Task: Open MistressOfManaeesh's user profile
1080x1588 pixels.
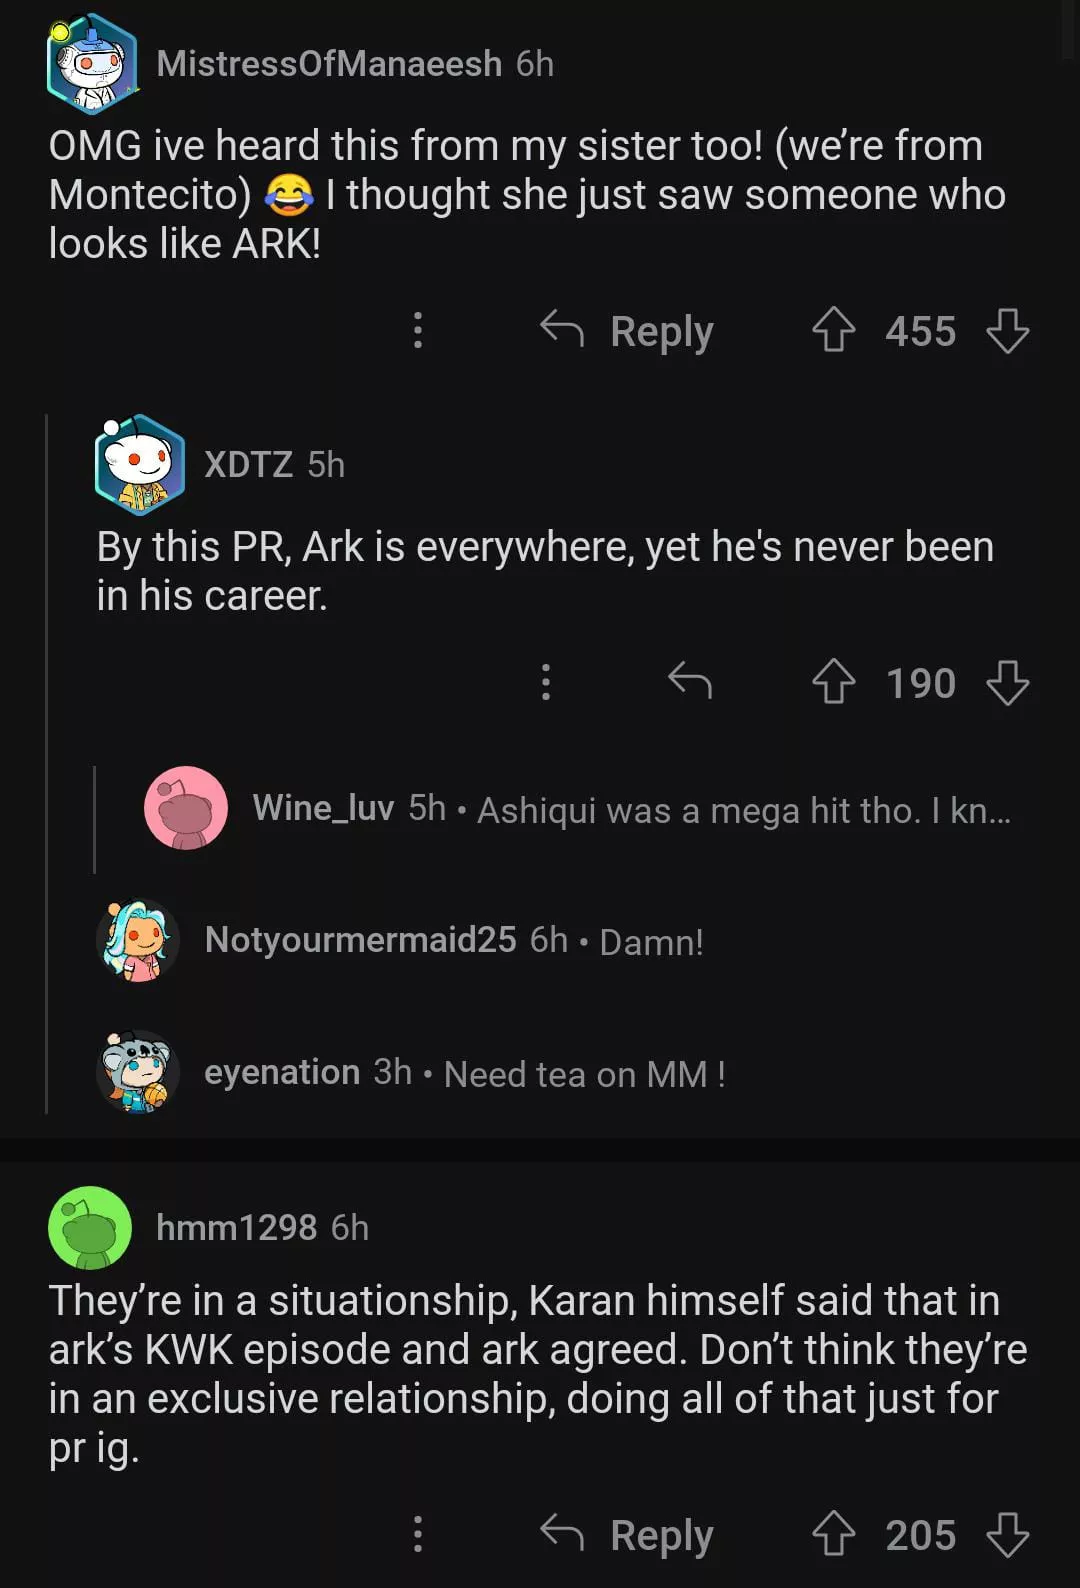Action: click(x=328, y=64)
